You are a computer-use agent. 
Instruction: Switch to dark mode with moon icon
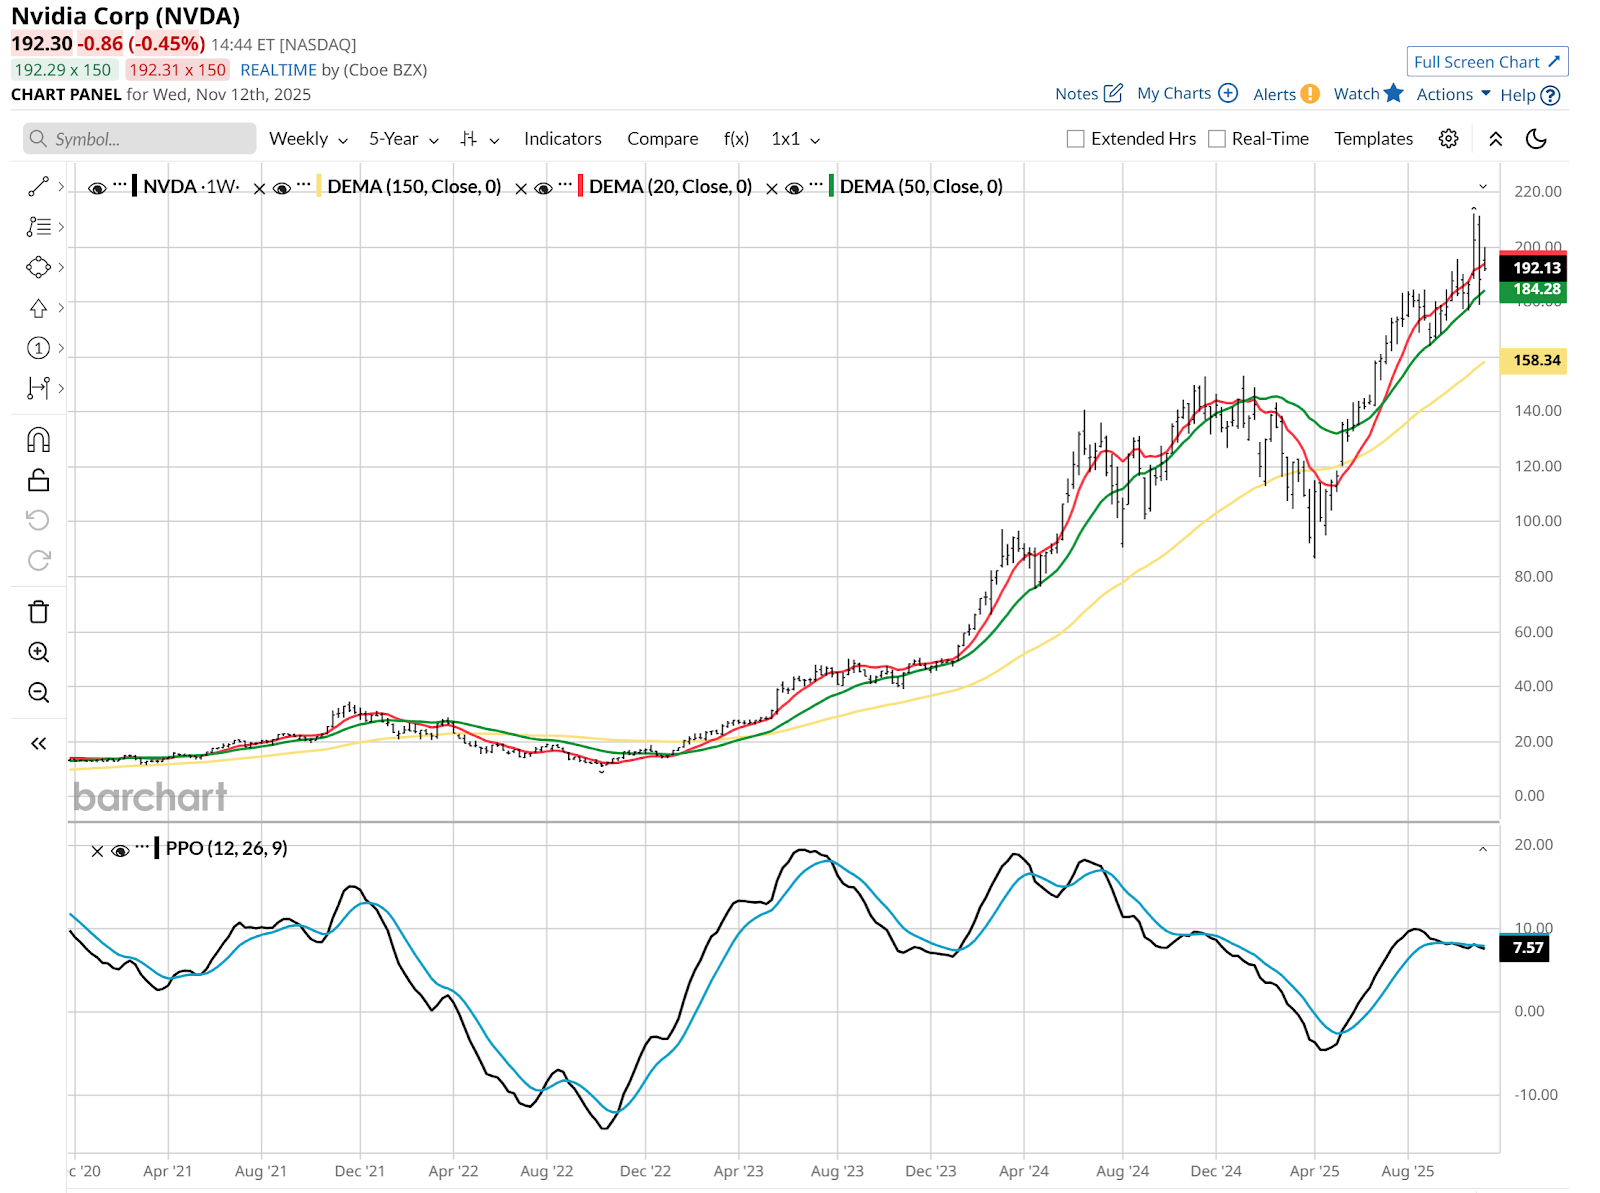[1536, 139]
